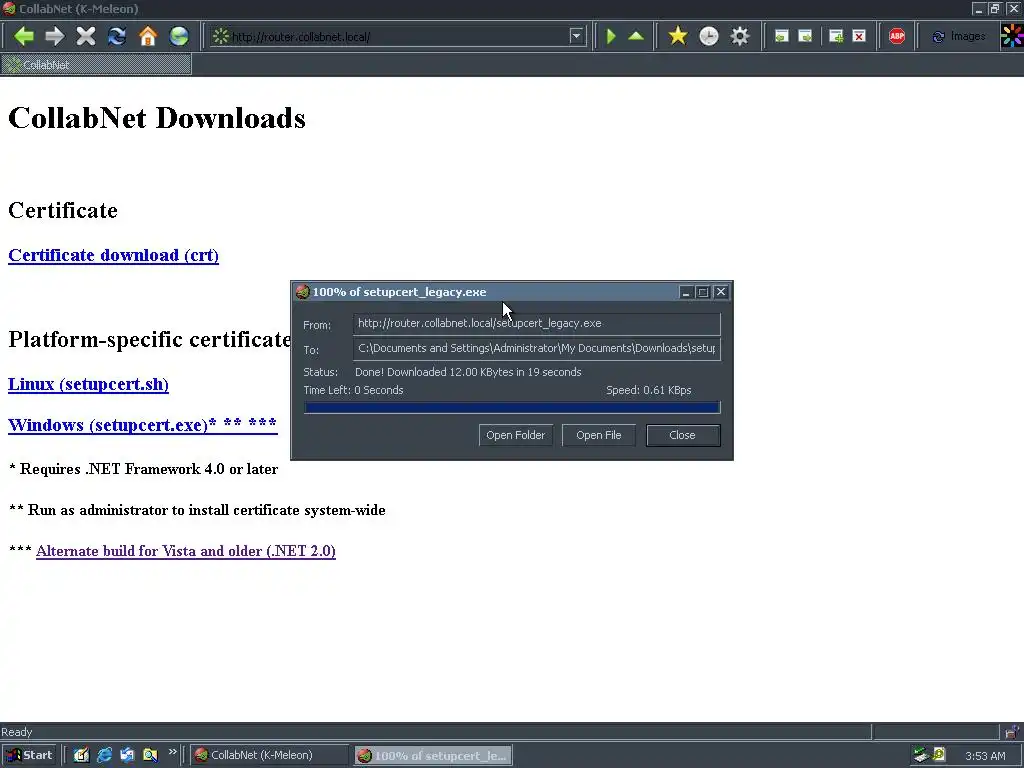This screenshot has height=768, width=1024.
Task: Open the home page via house icon
Action: [148, 36]
